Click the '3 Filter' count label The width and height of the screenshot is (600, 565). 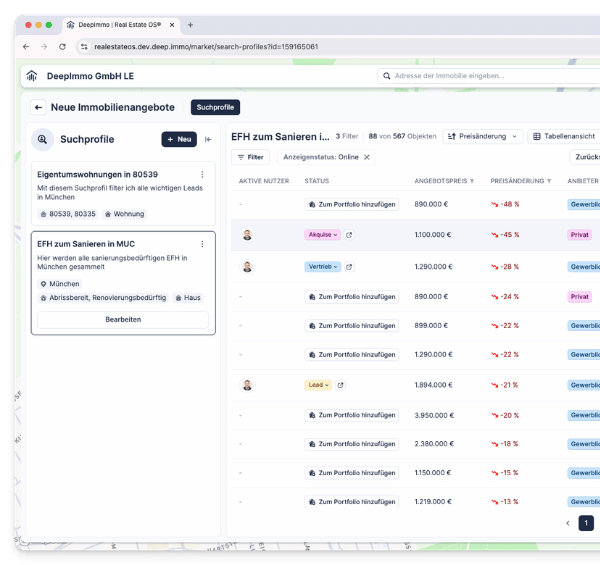point(347,136)
